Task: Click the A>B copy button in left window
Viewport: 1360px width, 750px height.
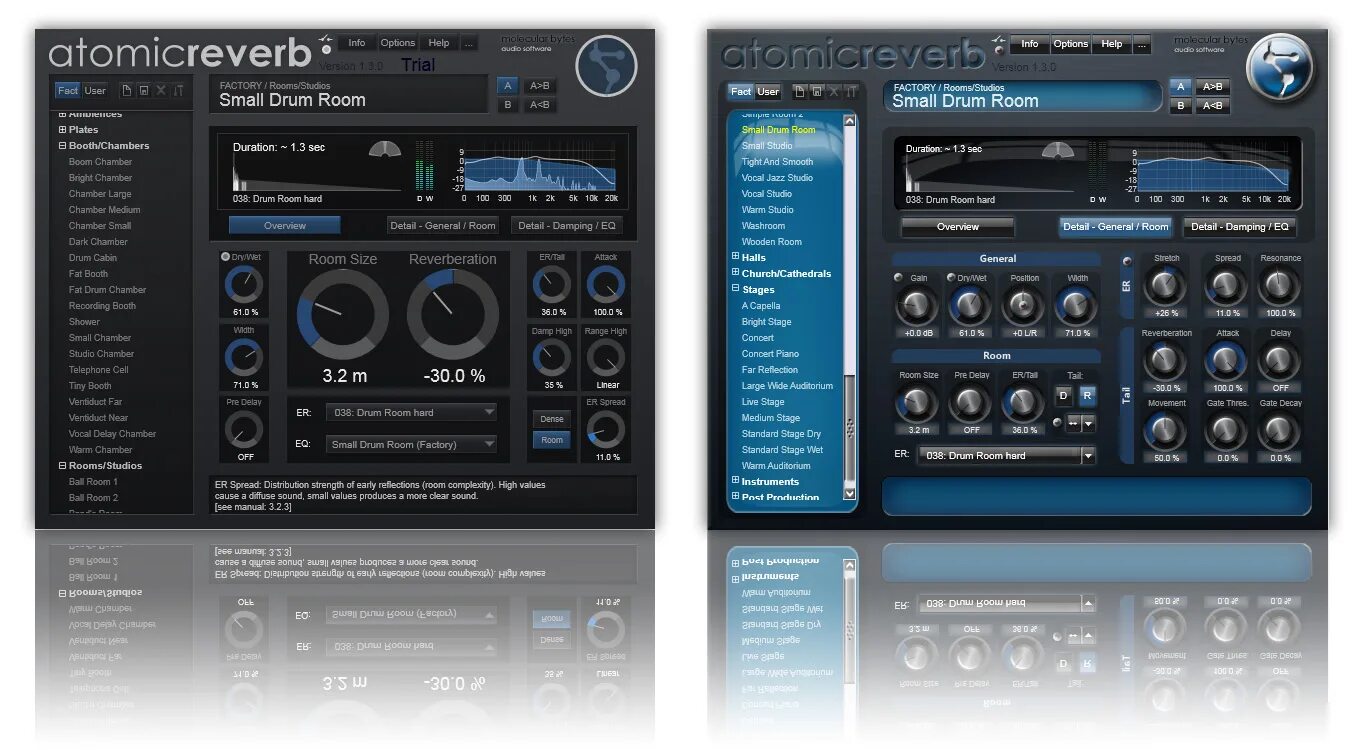Action: pyautogui.click(x=539, y=86)
